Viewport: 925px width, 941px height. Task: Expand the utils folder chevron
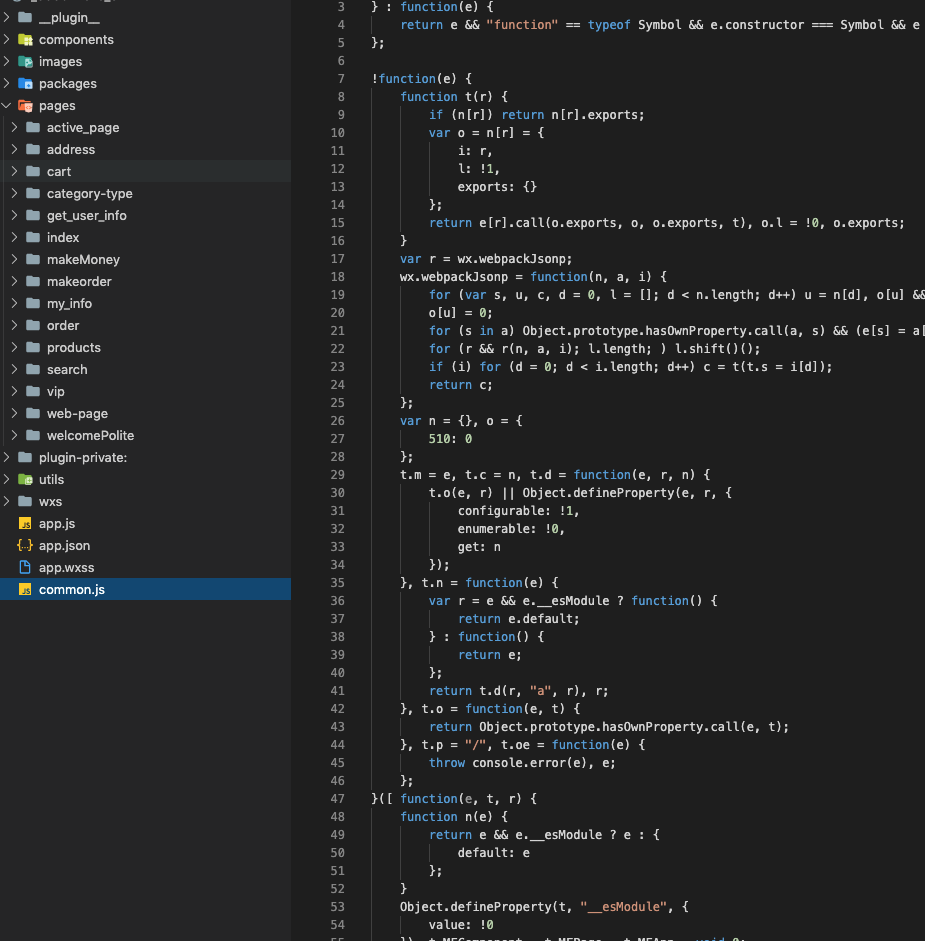point(7,480)
